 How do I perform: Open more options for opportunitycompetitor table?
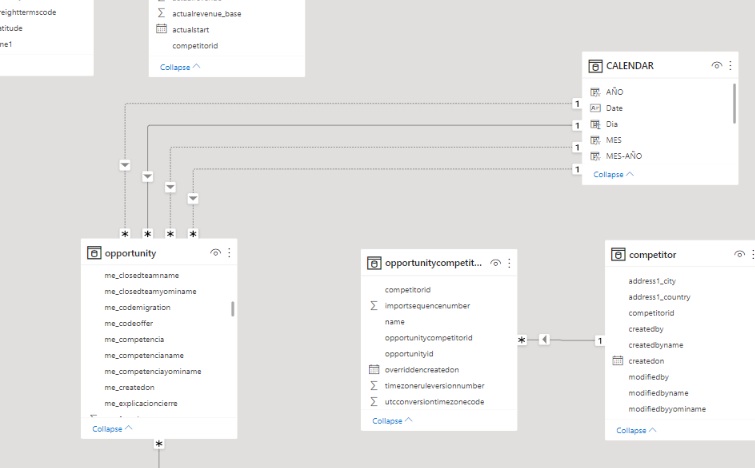coord(509,263)
